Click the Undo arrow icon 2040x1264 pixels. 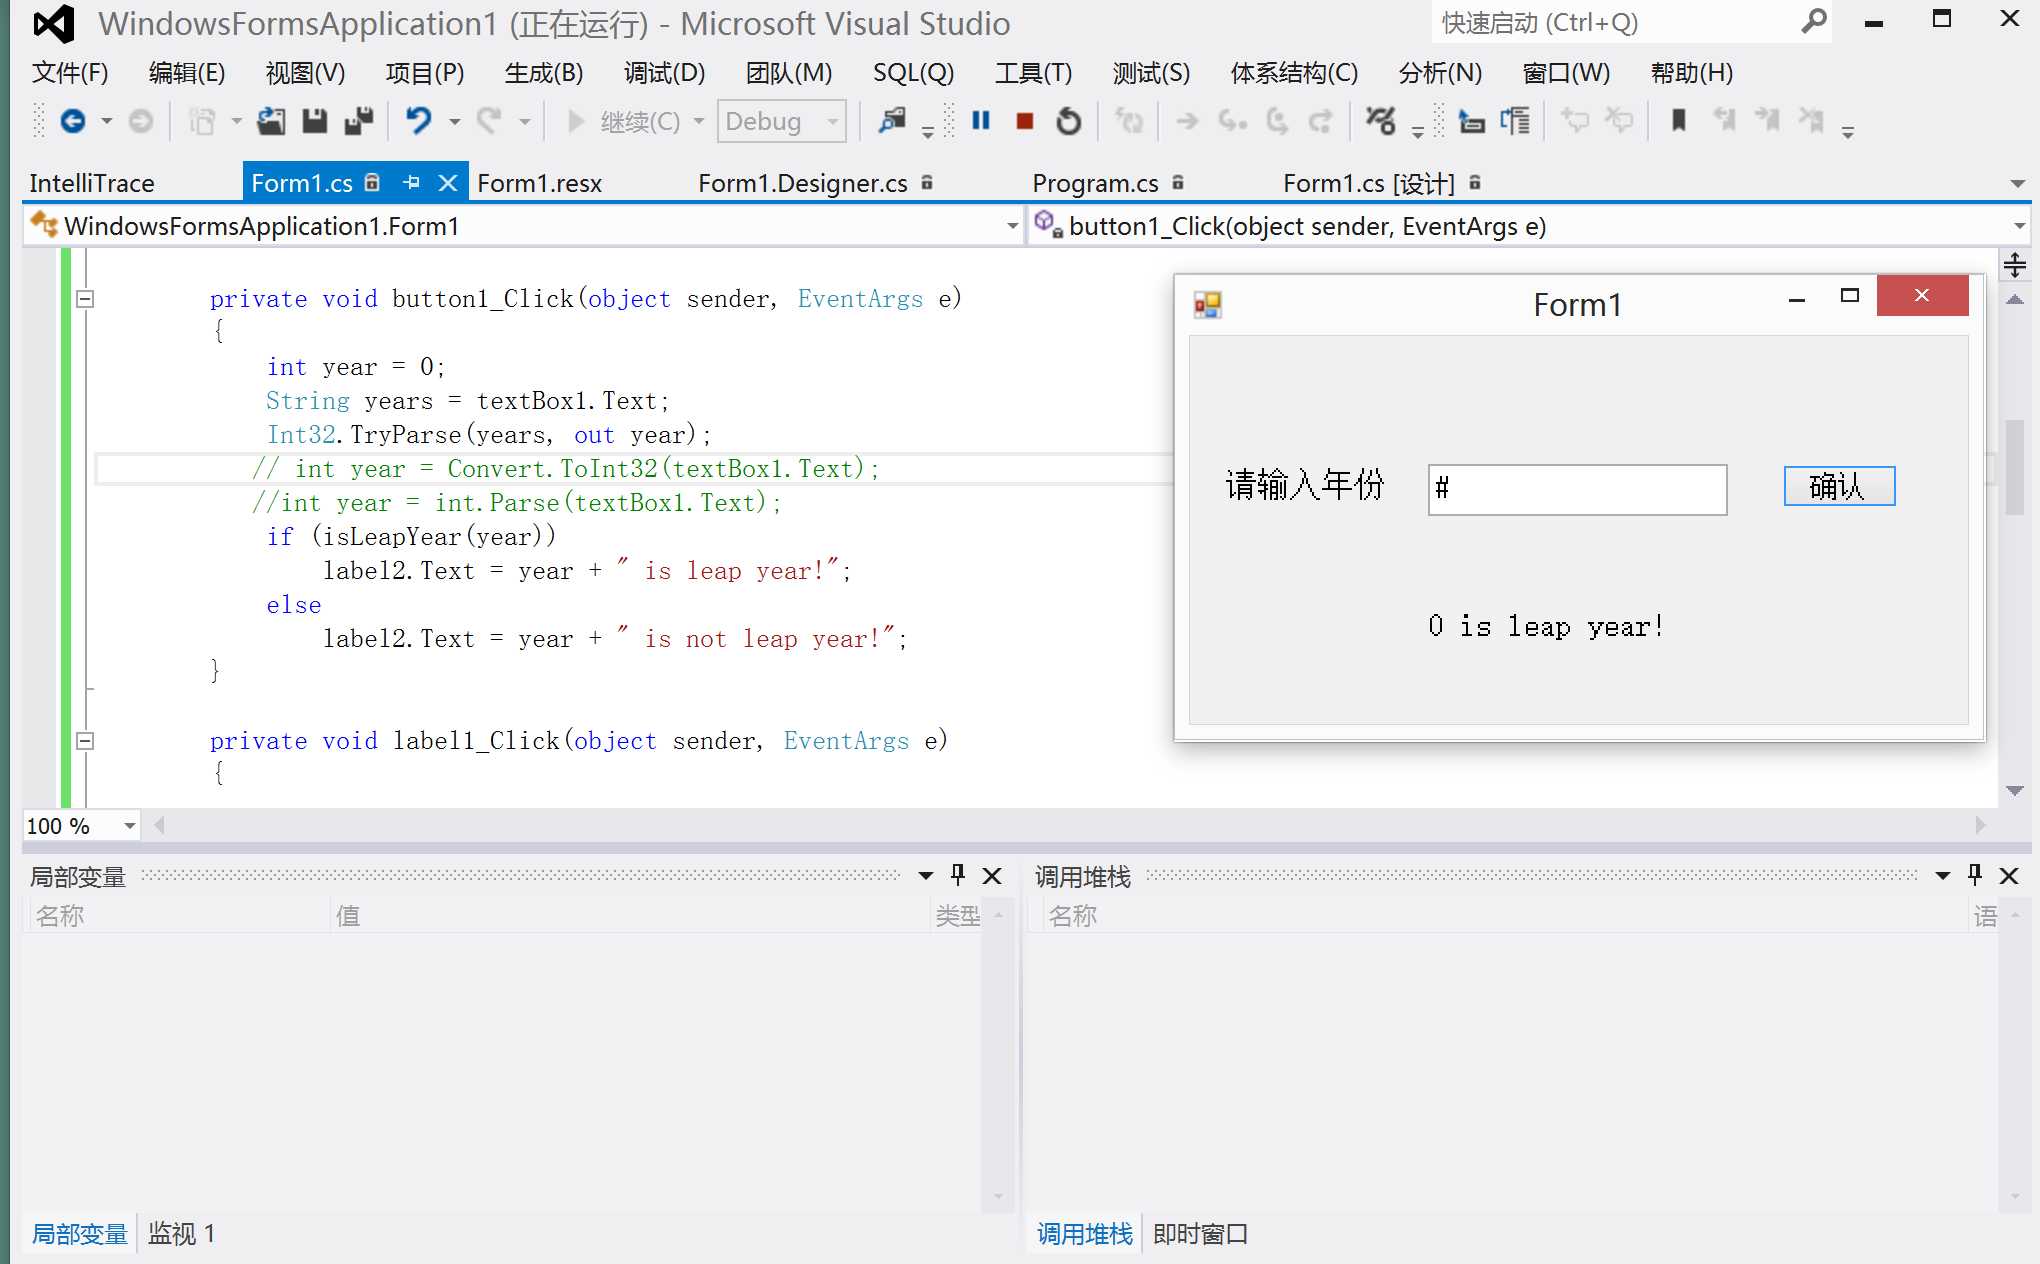pyautogui.click(x=418, y=121)
